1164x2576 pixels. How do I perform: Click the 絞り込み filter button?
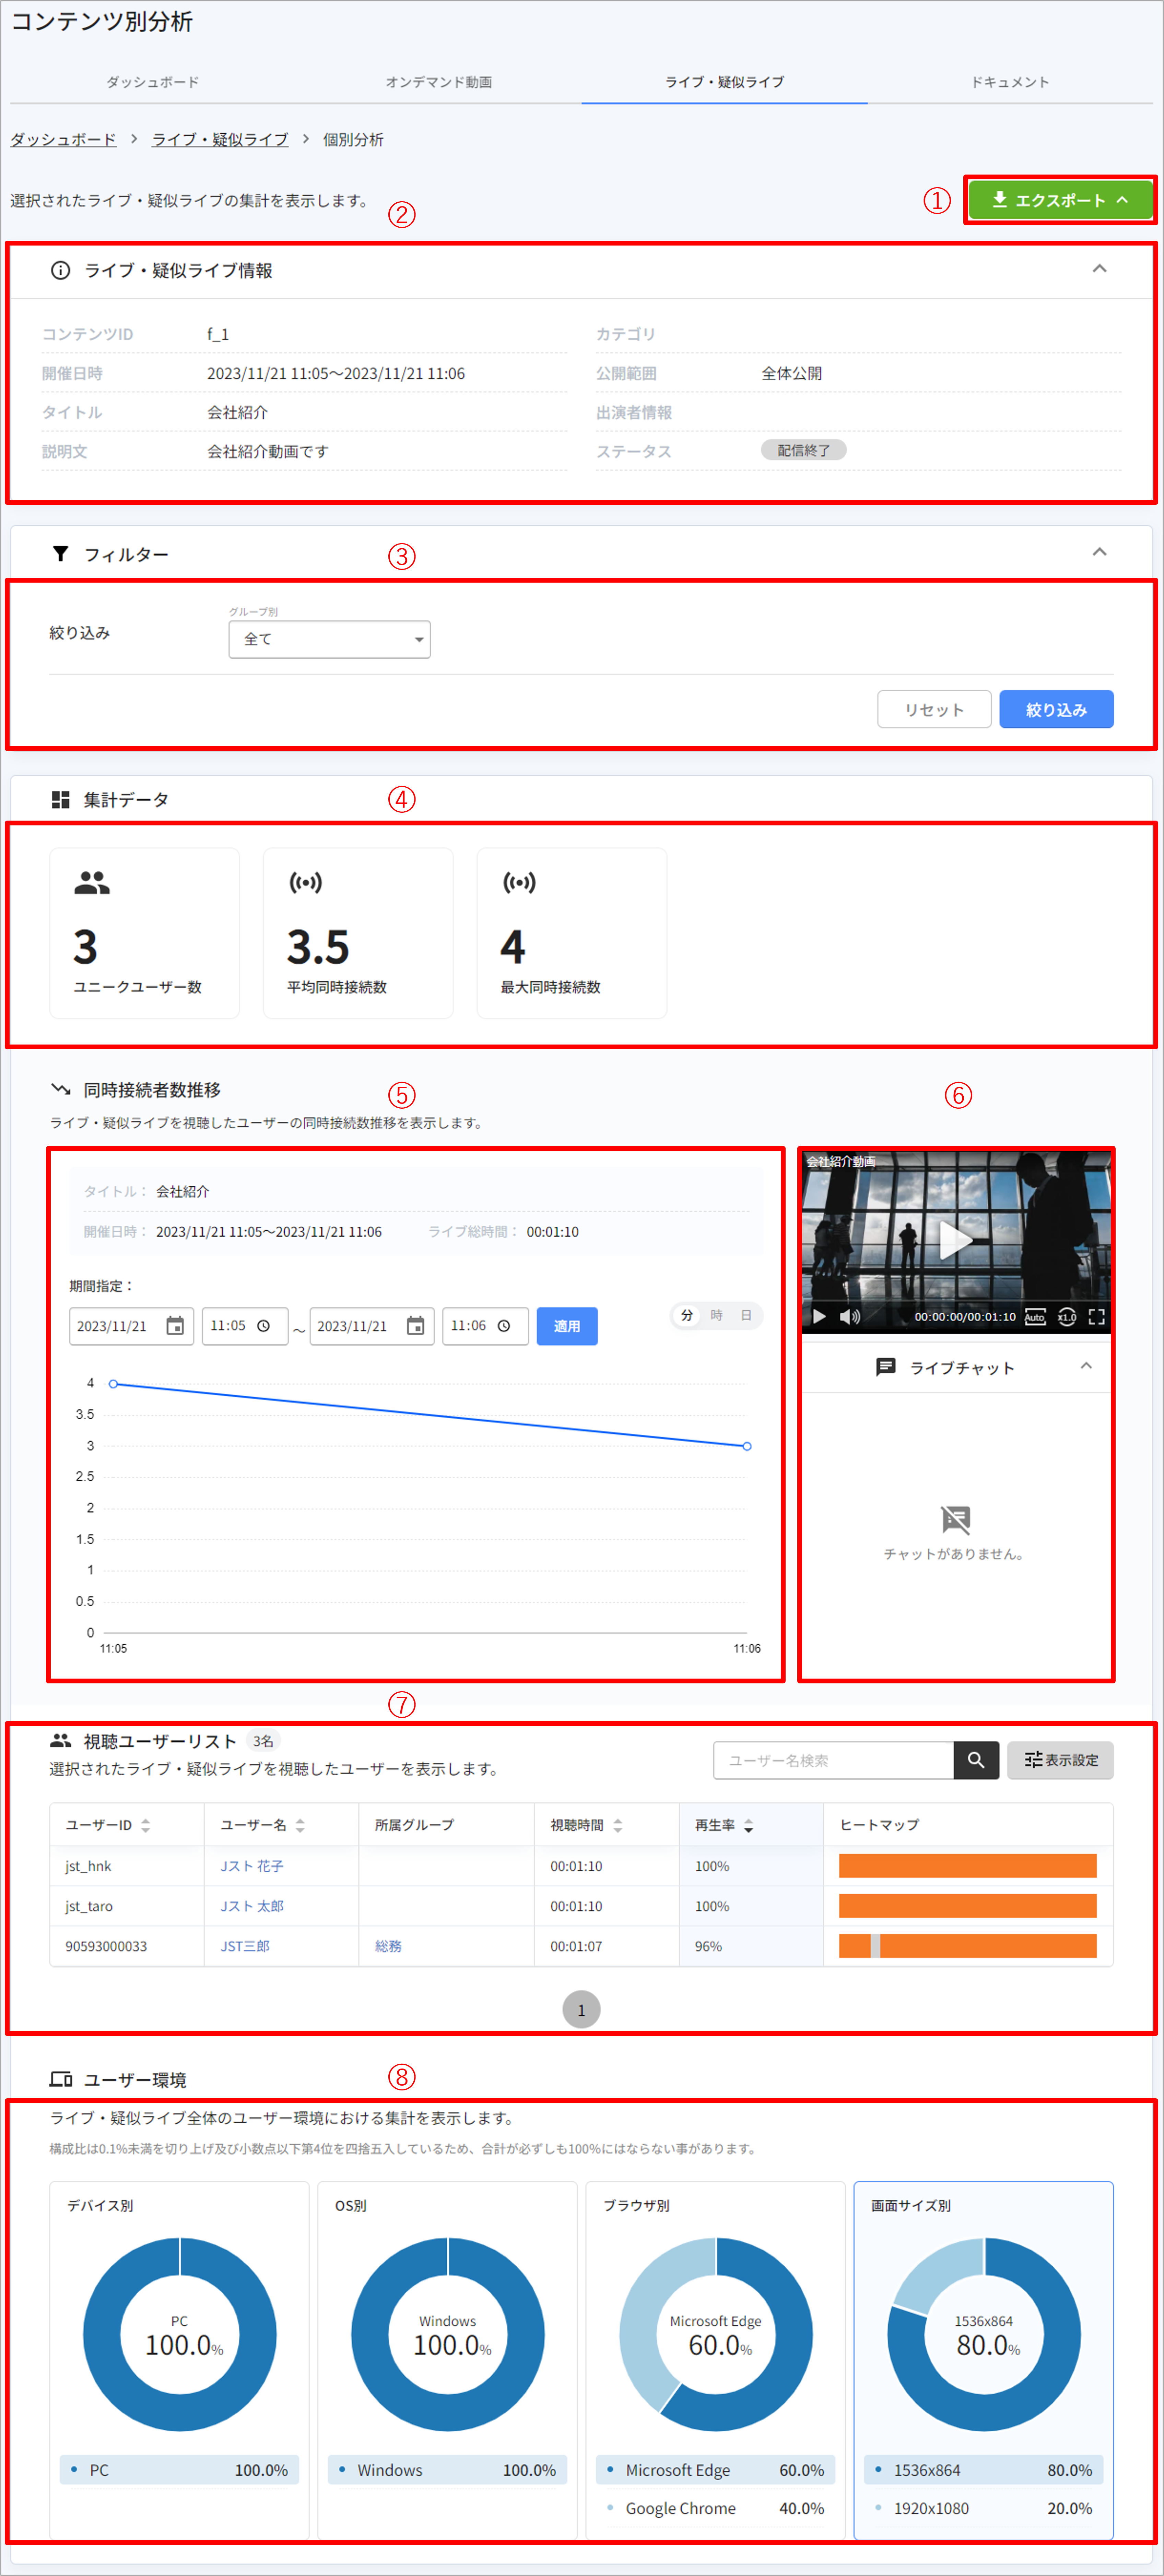[x=1056, y=709]
